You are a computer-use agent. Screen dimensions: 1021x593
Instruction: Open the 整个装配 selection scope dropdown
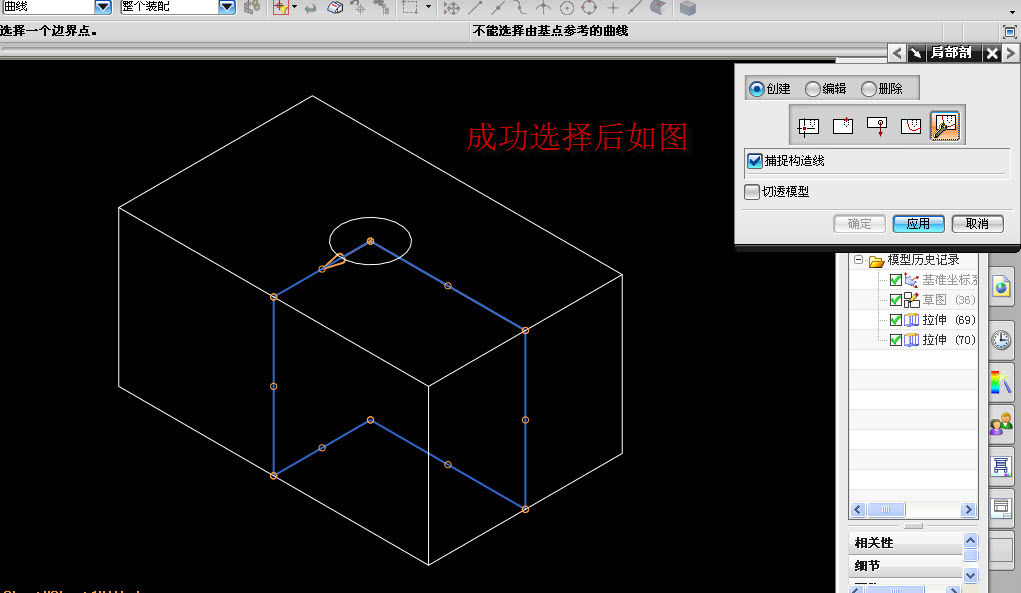click(227, 7)
